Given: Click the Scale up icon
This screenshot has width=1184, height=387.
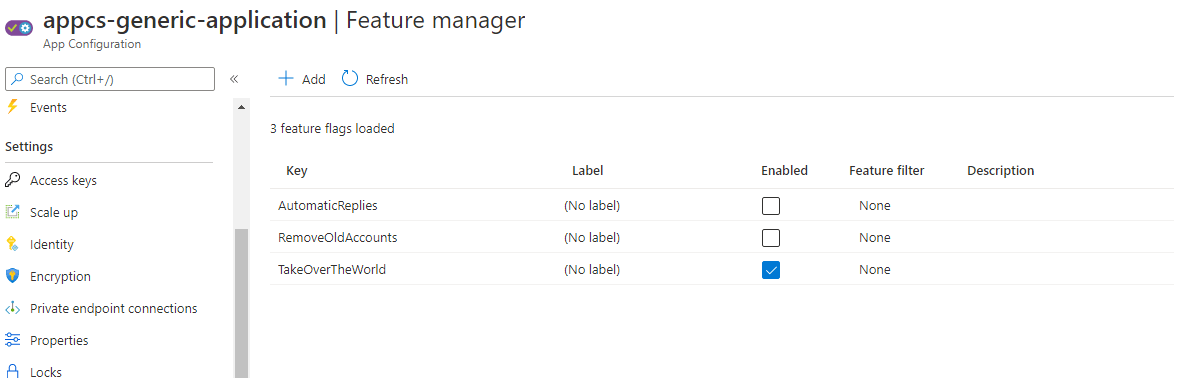Looking at the screenshot, I should [12, 212].
